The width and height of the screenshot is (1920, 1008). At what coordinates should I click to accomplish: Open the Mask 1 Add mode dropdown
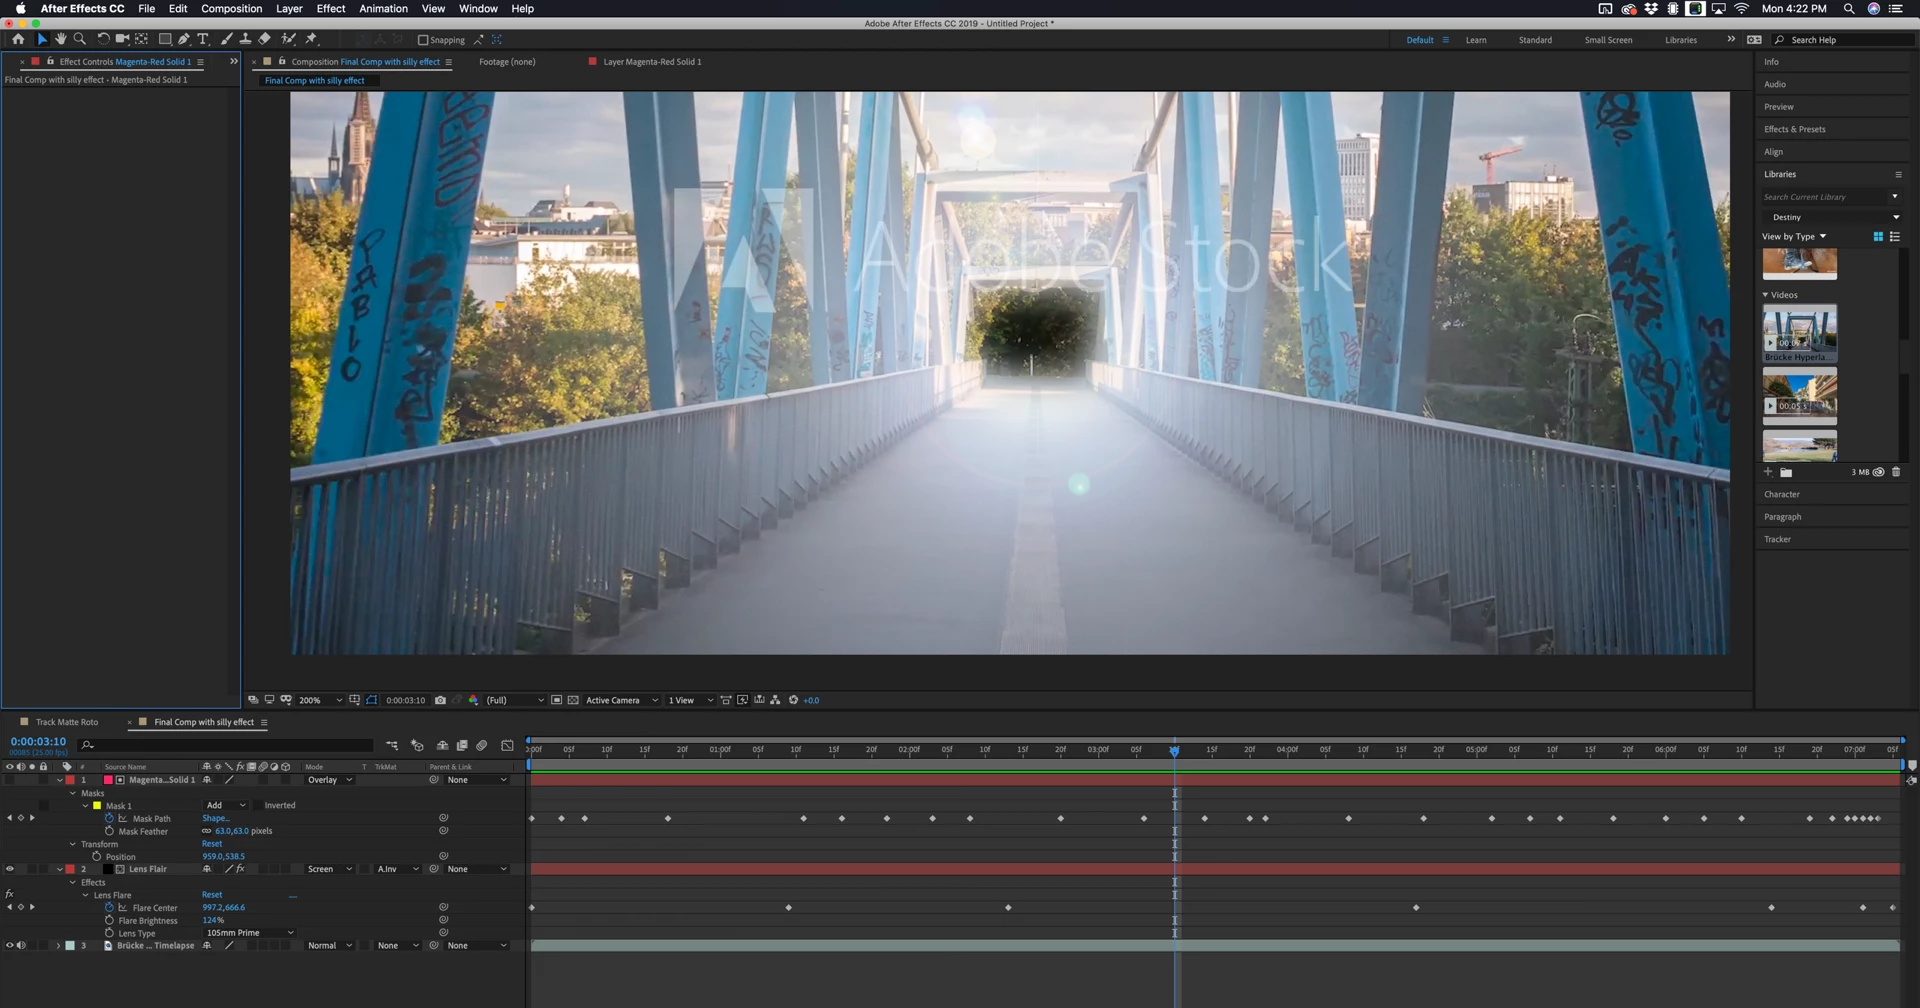pos(225,805)
